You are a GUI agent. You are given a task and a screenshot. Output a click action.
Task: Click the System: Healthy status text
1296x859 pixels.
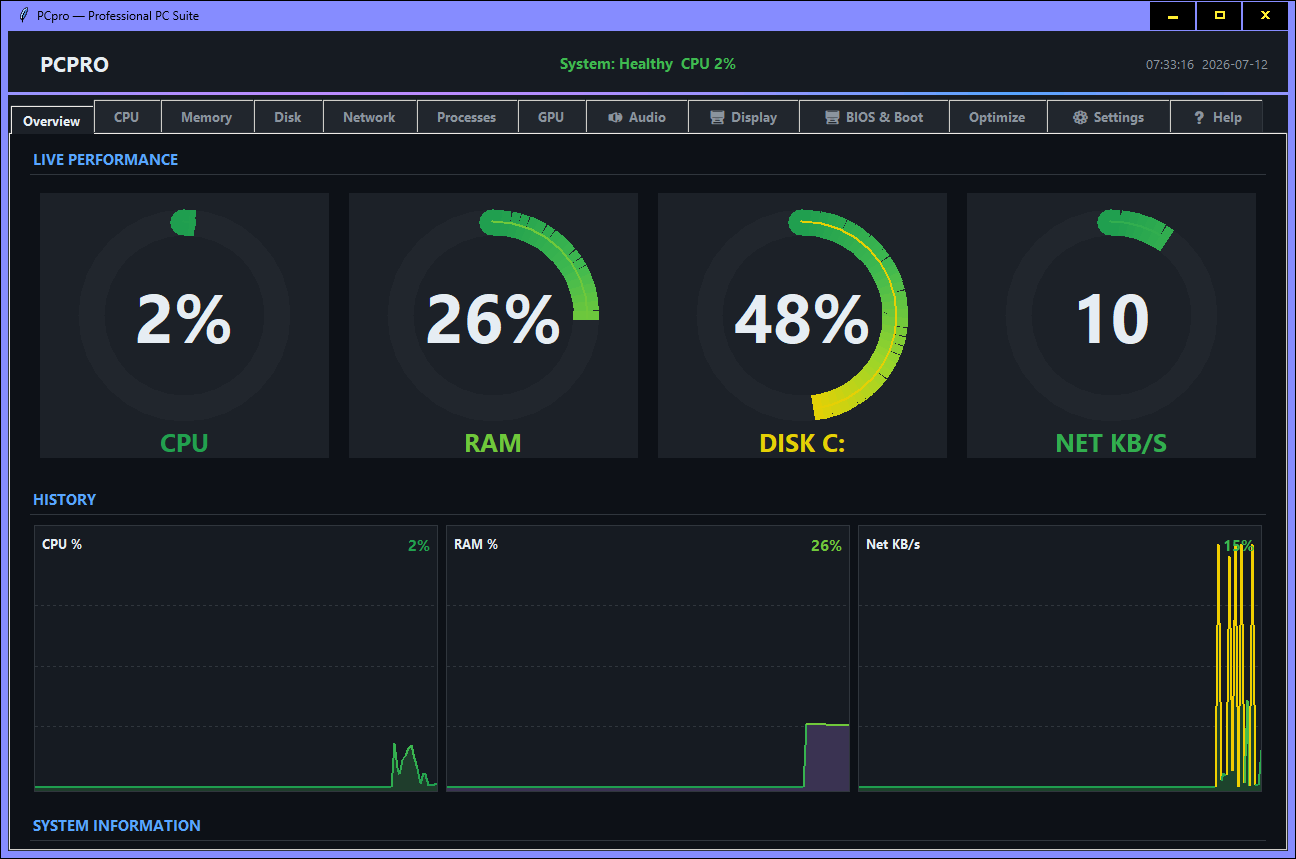pyautogui.click(x=616, y=64)
